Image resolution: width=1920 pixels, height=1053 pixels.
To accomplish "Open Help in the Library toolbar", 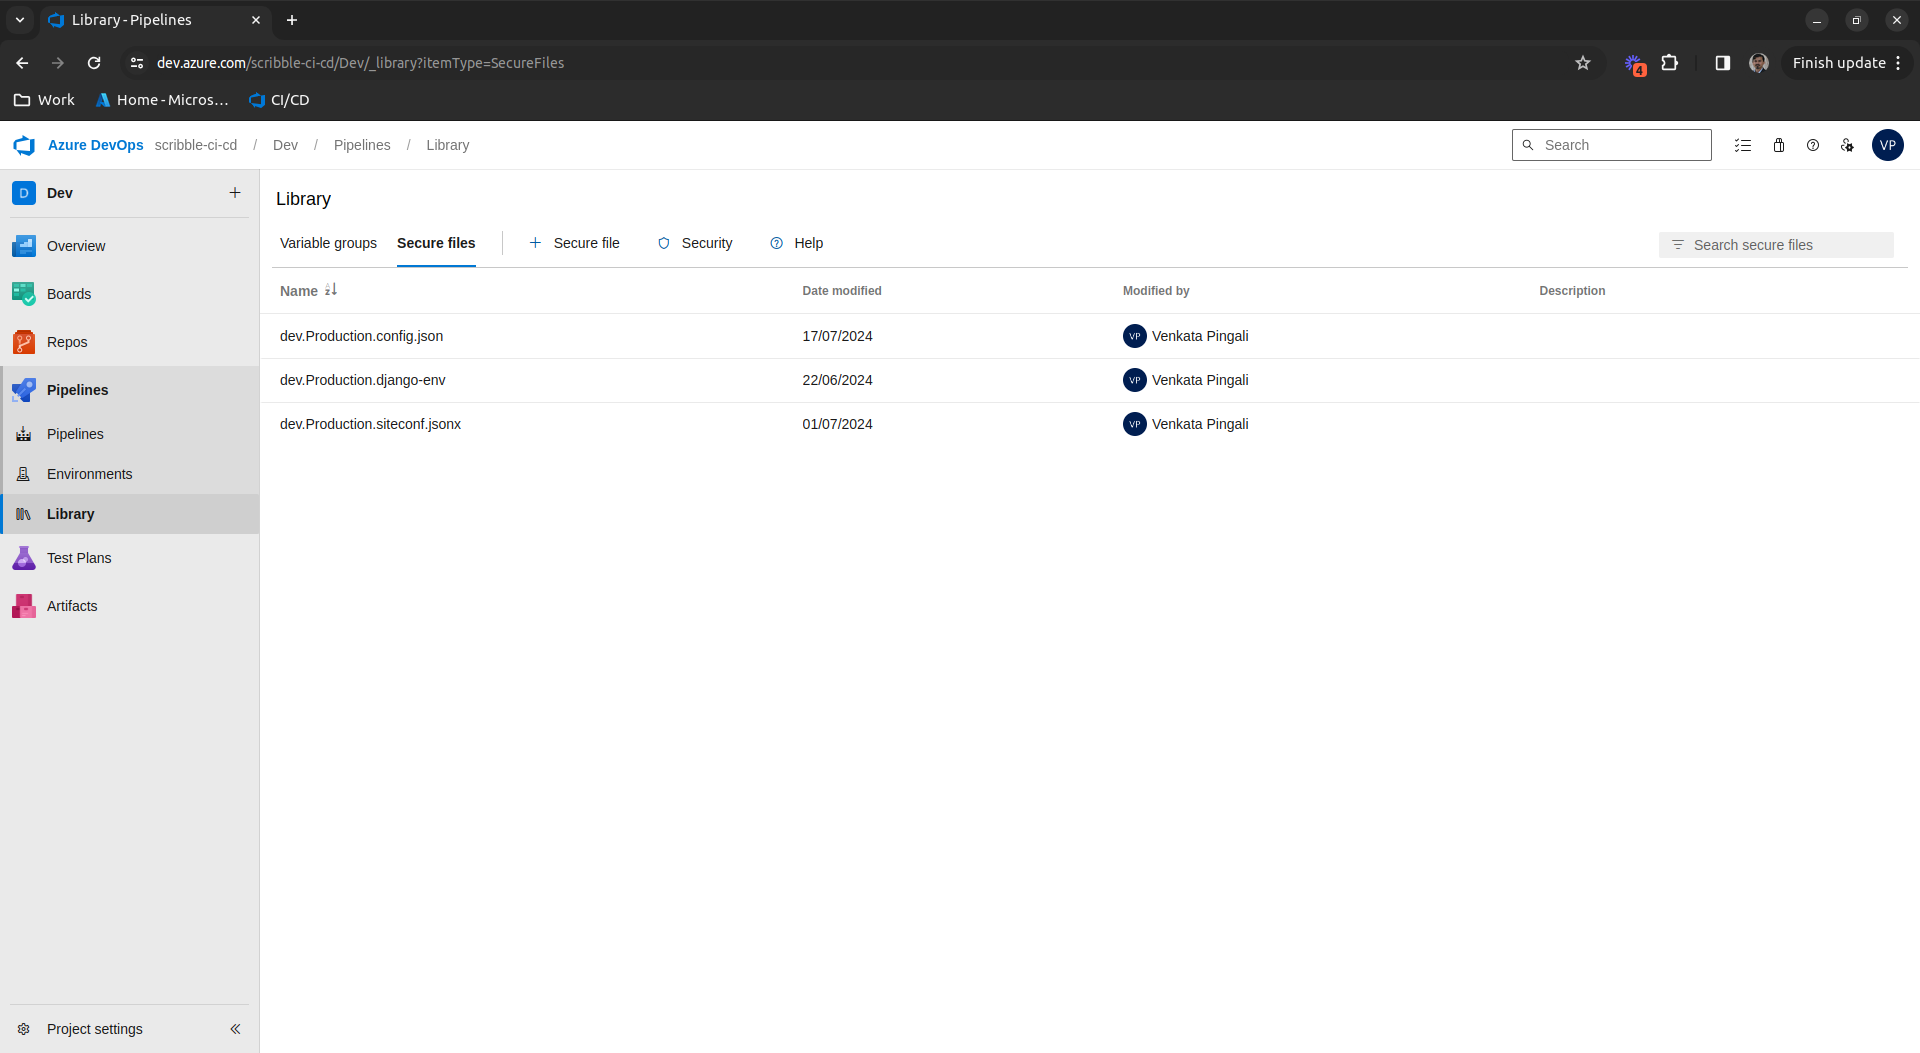I will 797,243.
